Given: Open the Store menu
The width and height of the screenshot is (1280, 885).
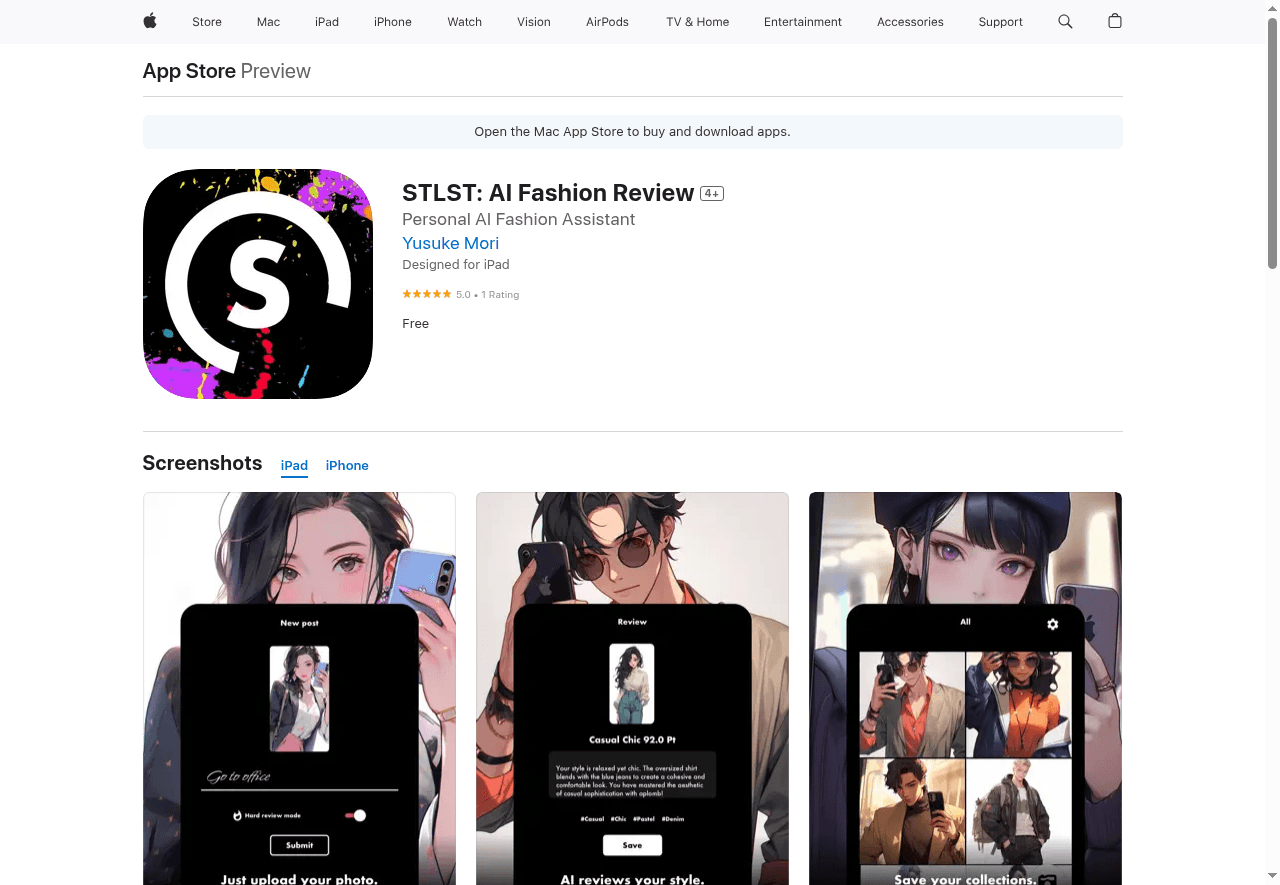Looking at the screenshot, I should (207, 21).
